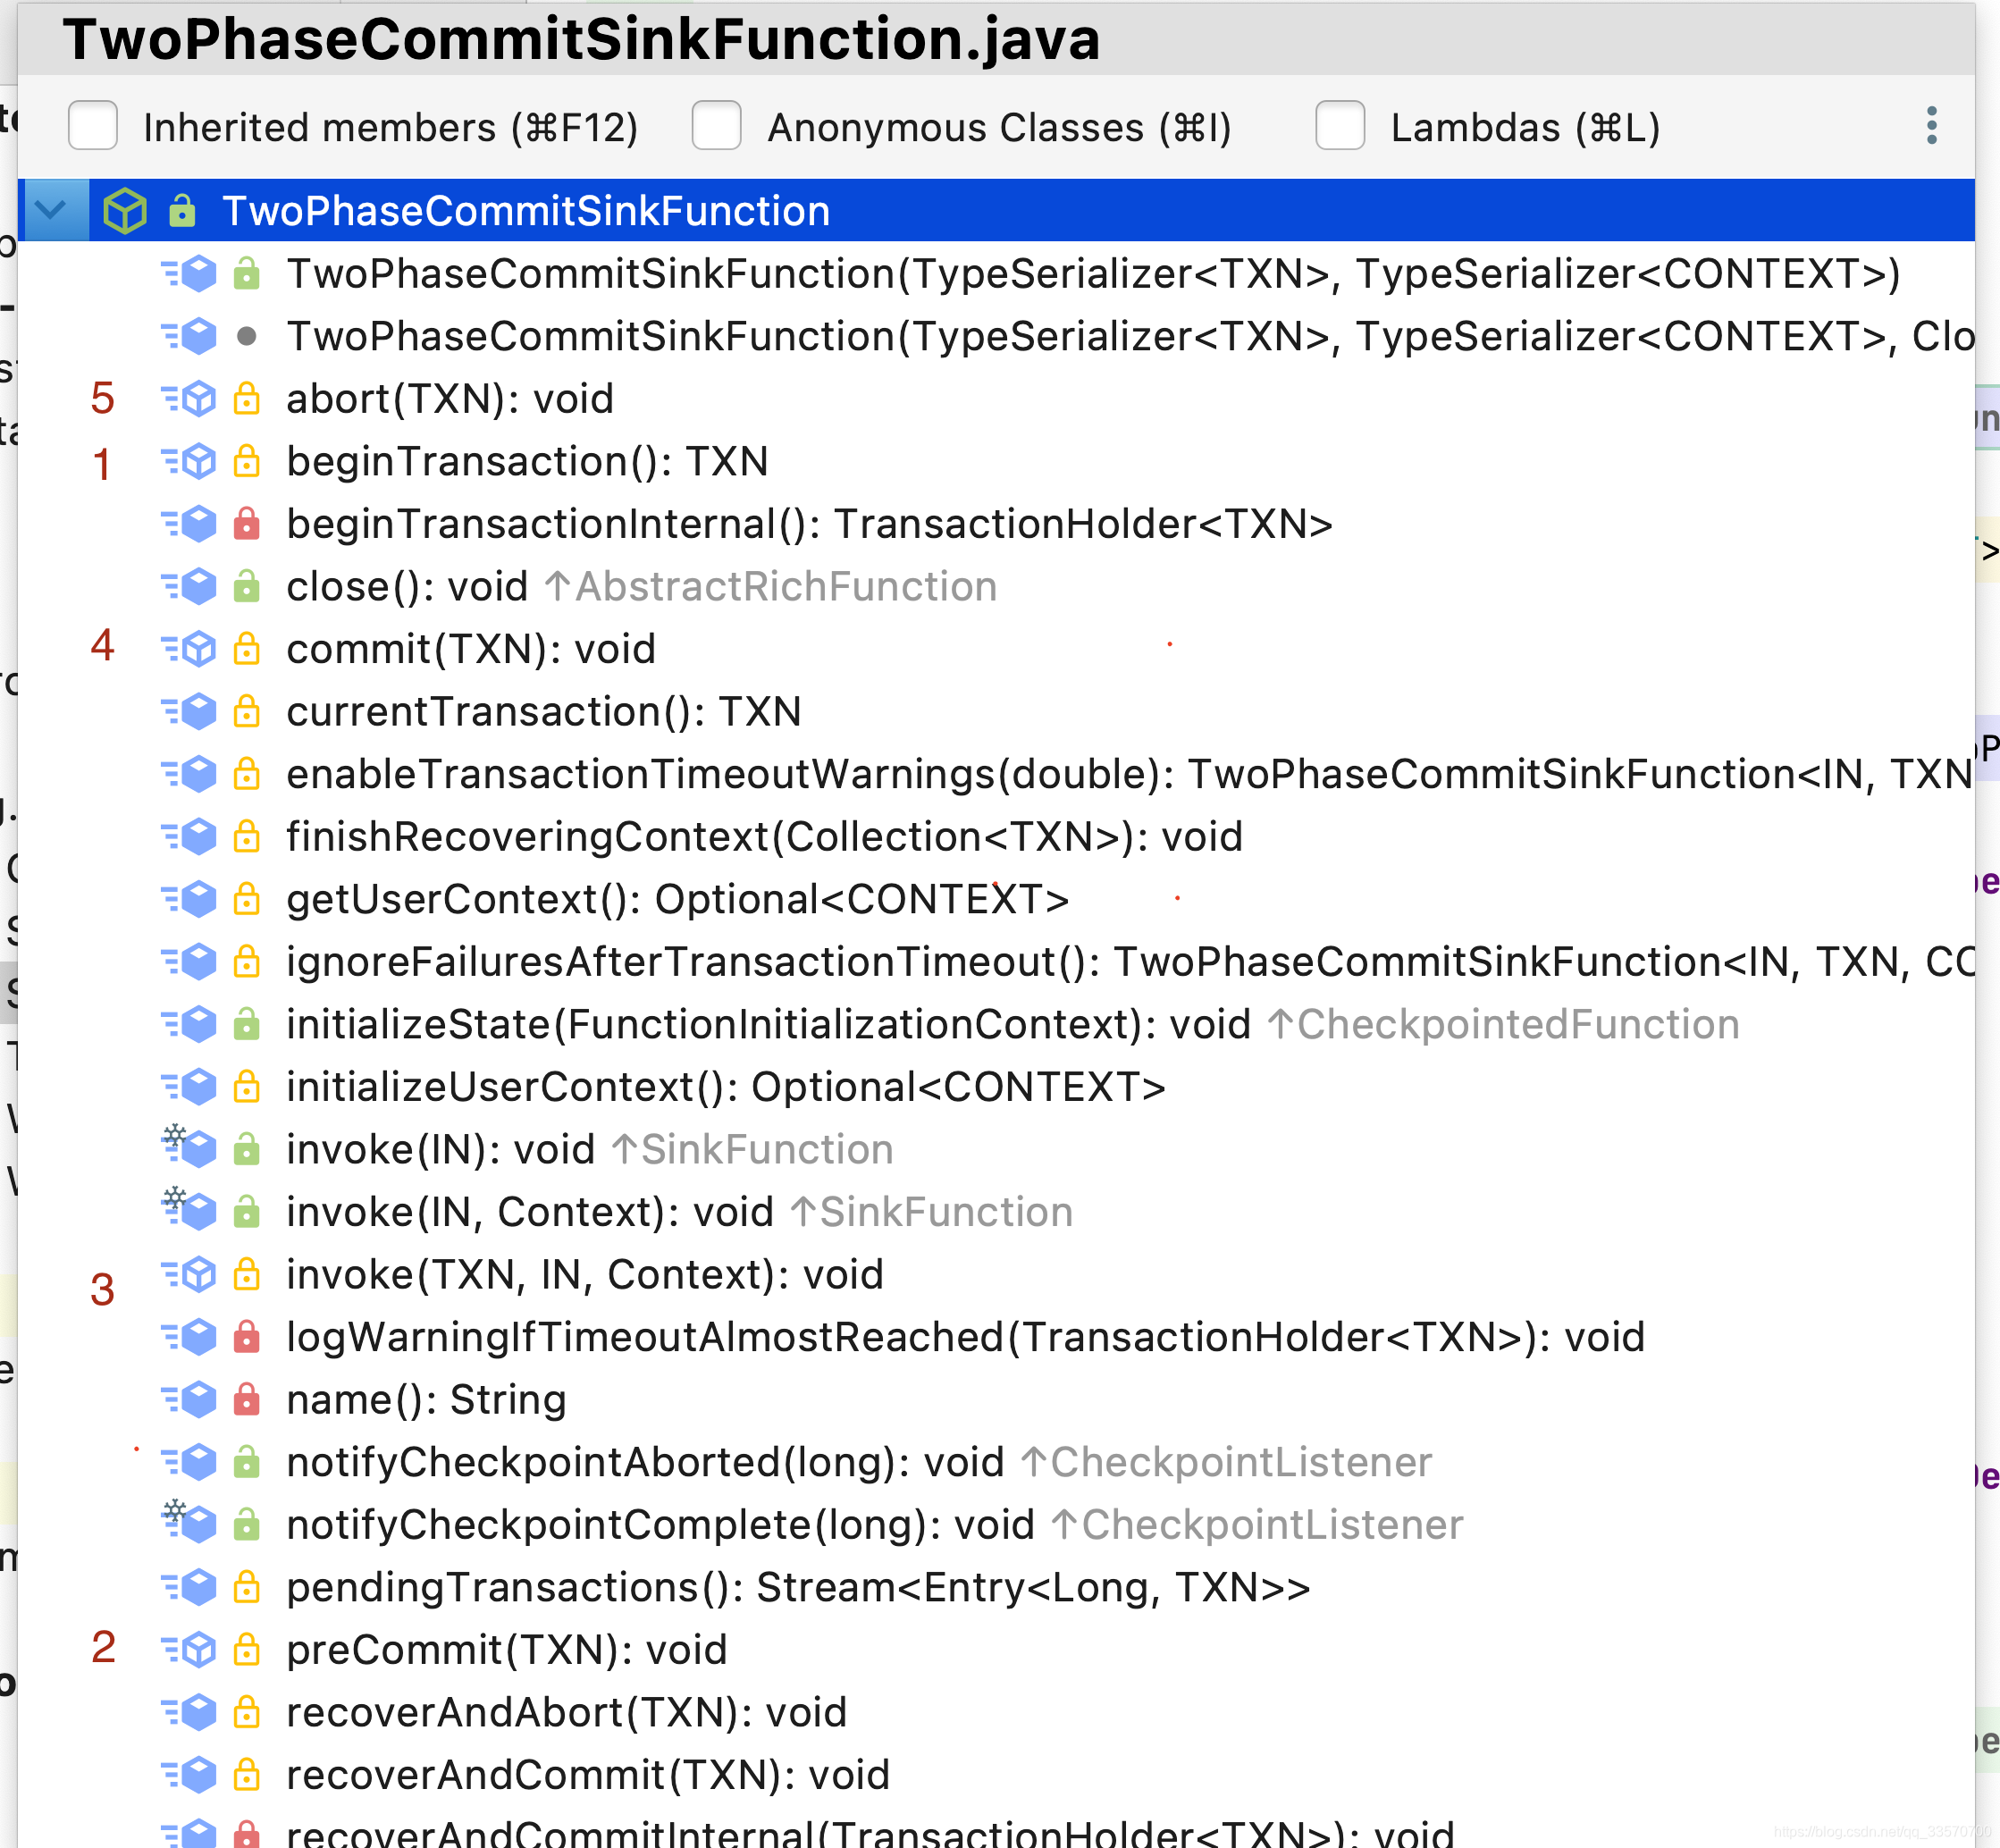Select recoverAndAbort(TXN): void
This screenshot has height=1848, width=2000.
[567, 1713]
